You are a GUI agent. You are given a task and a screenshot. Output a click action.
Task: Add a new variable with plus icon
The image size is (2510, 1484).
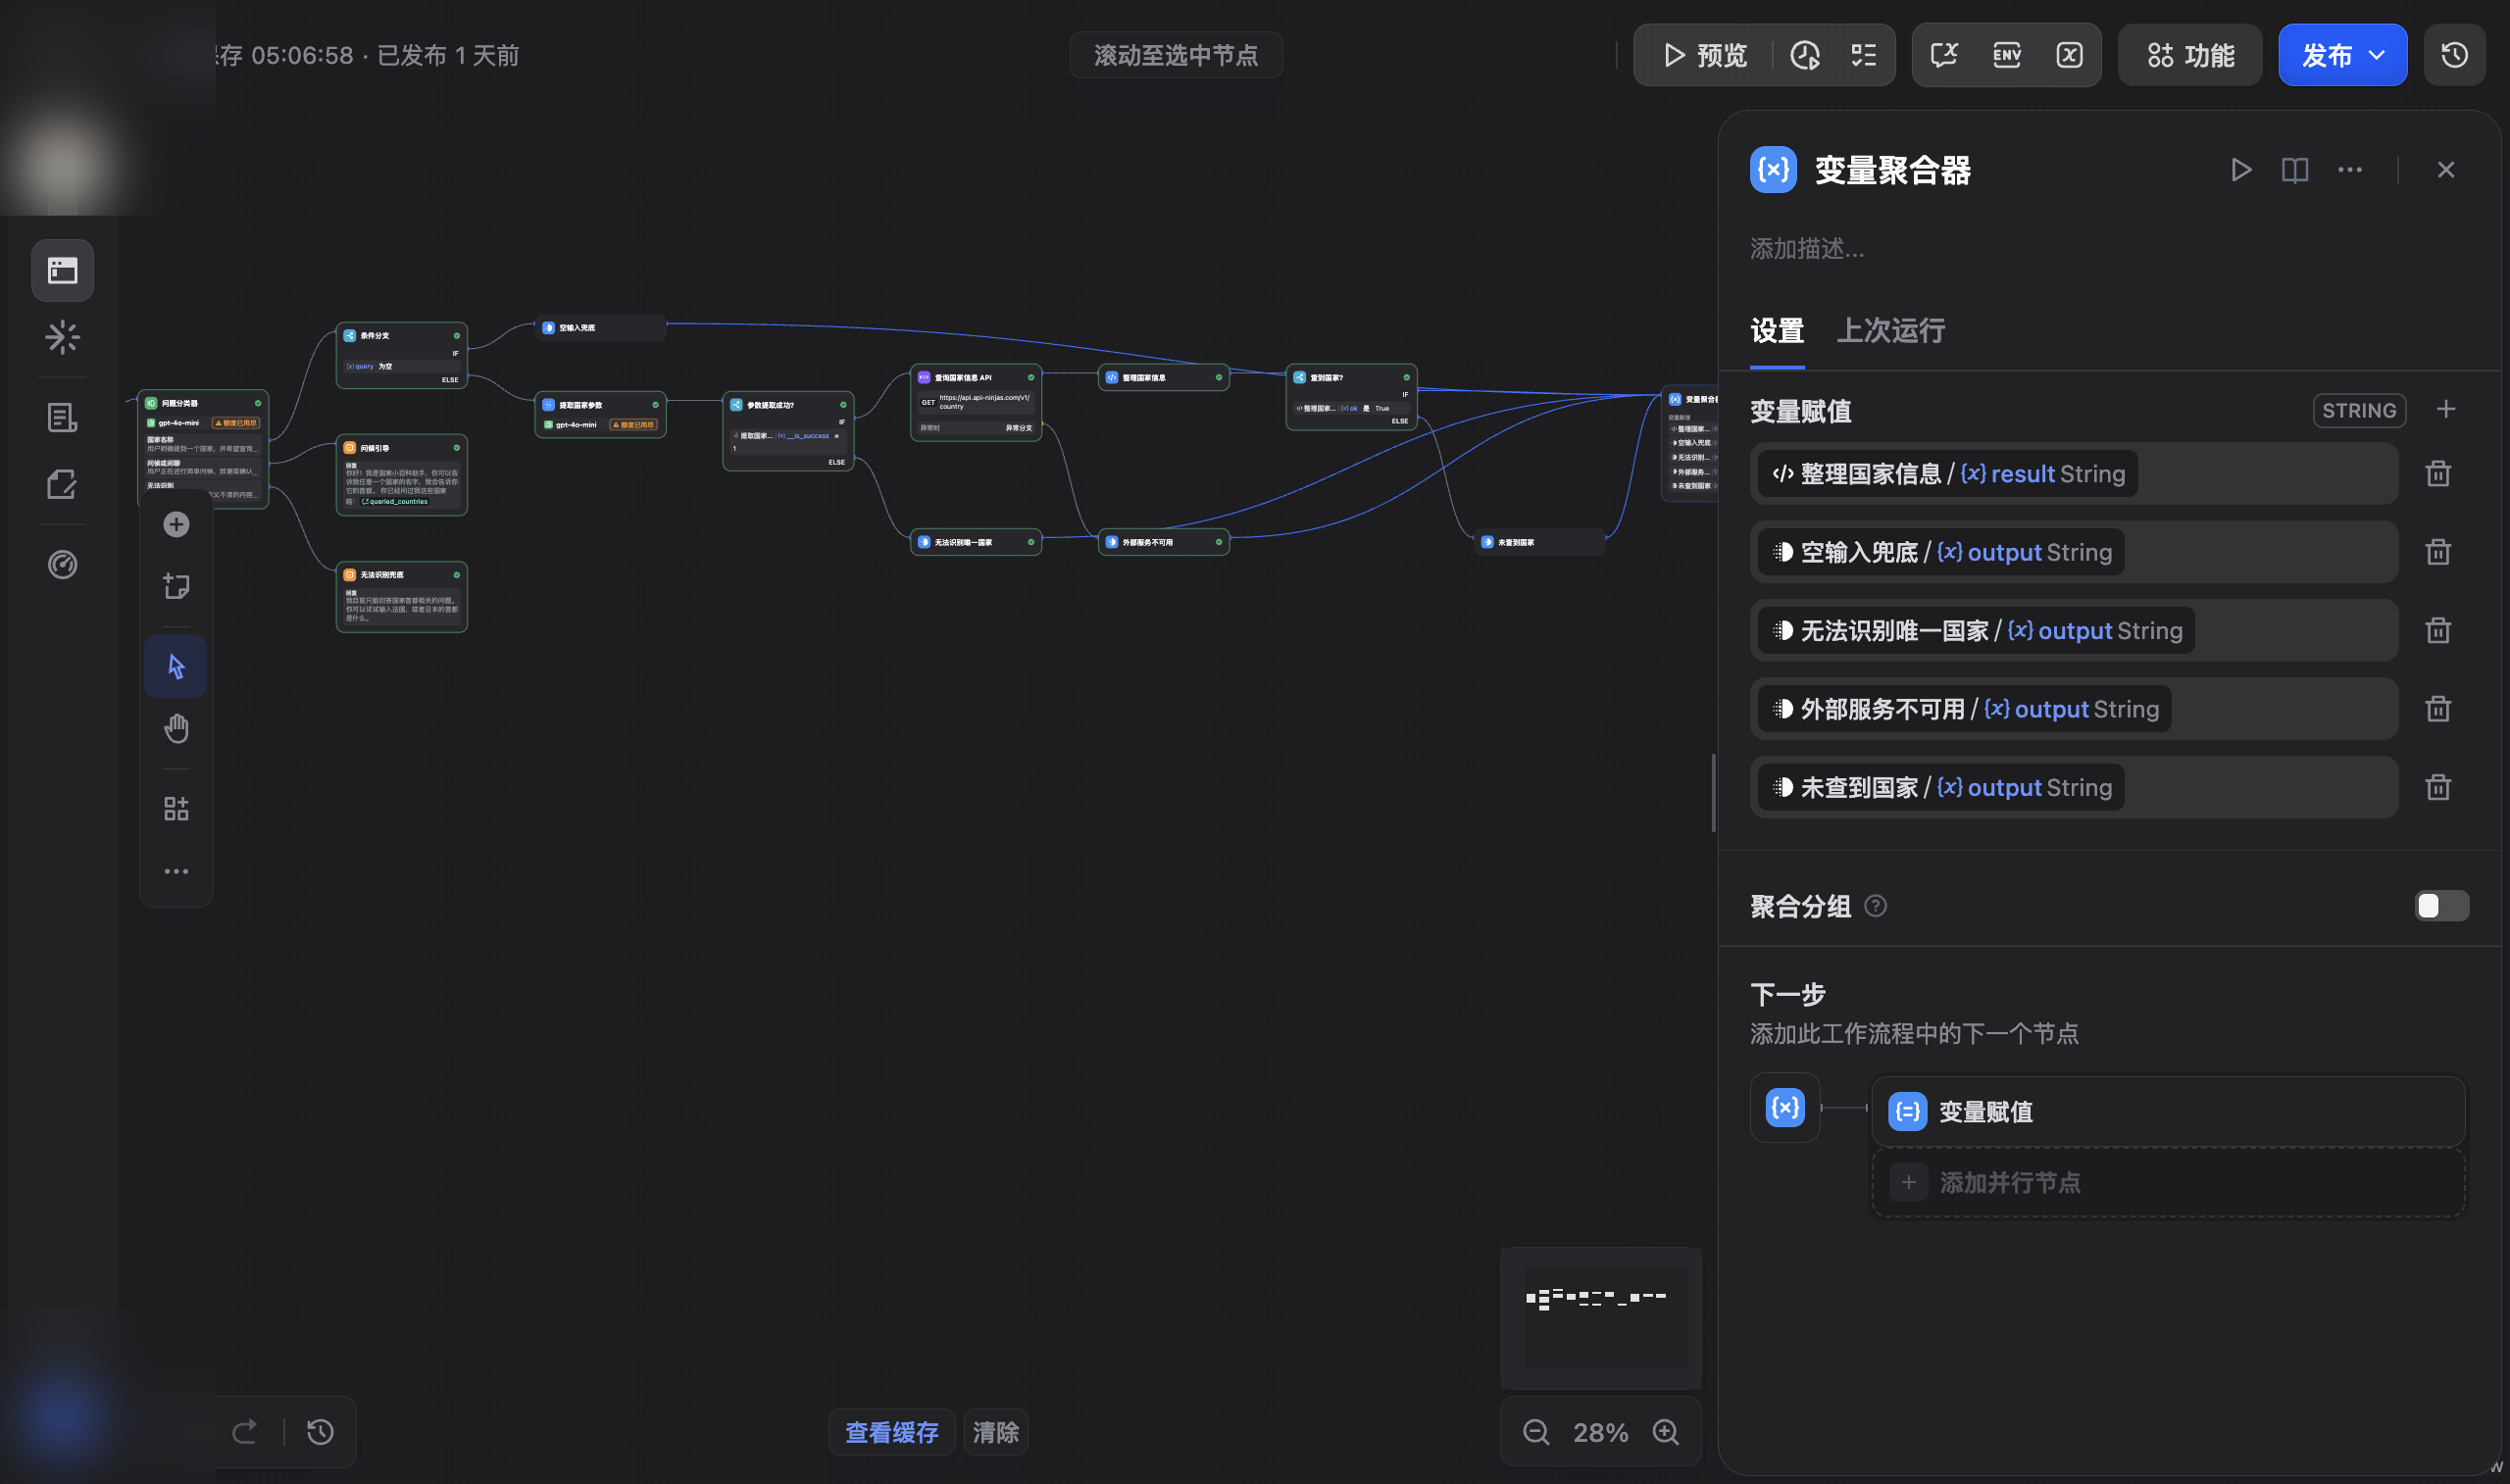pyautogui.click(x=2445, y=410)
